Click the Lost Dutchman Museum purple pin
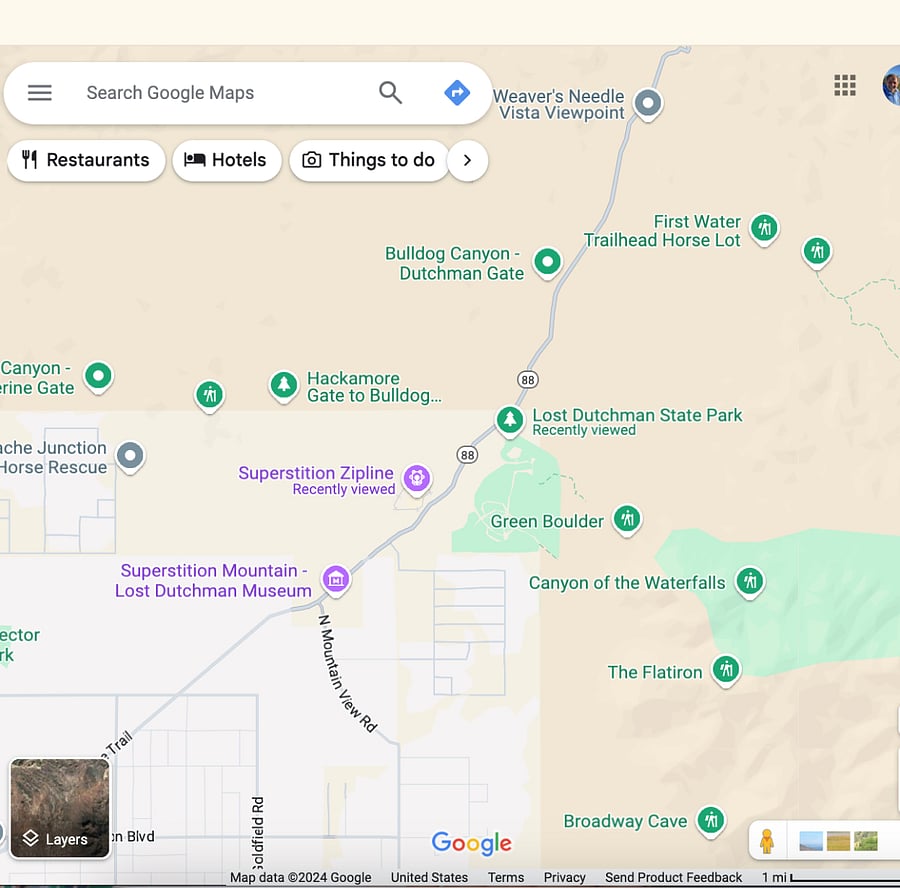The image size is (900, 888). point(336,579)
